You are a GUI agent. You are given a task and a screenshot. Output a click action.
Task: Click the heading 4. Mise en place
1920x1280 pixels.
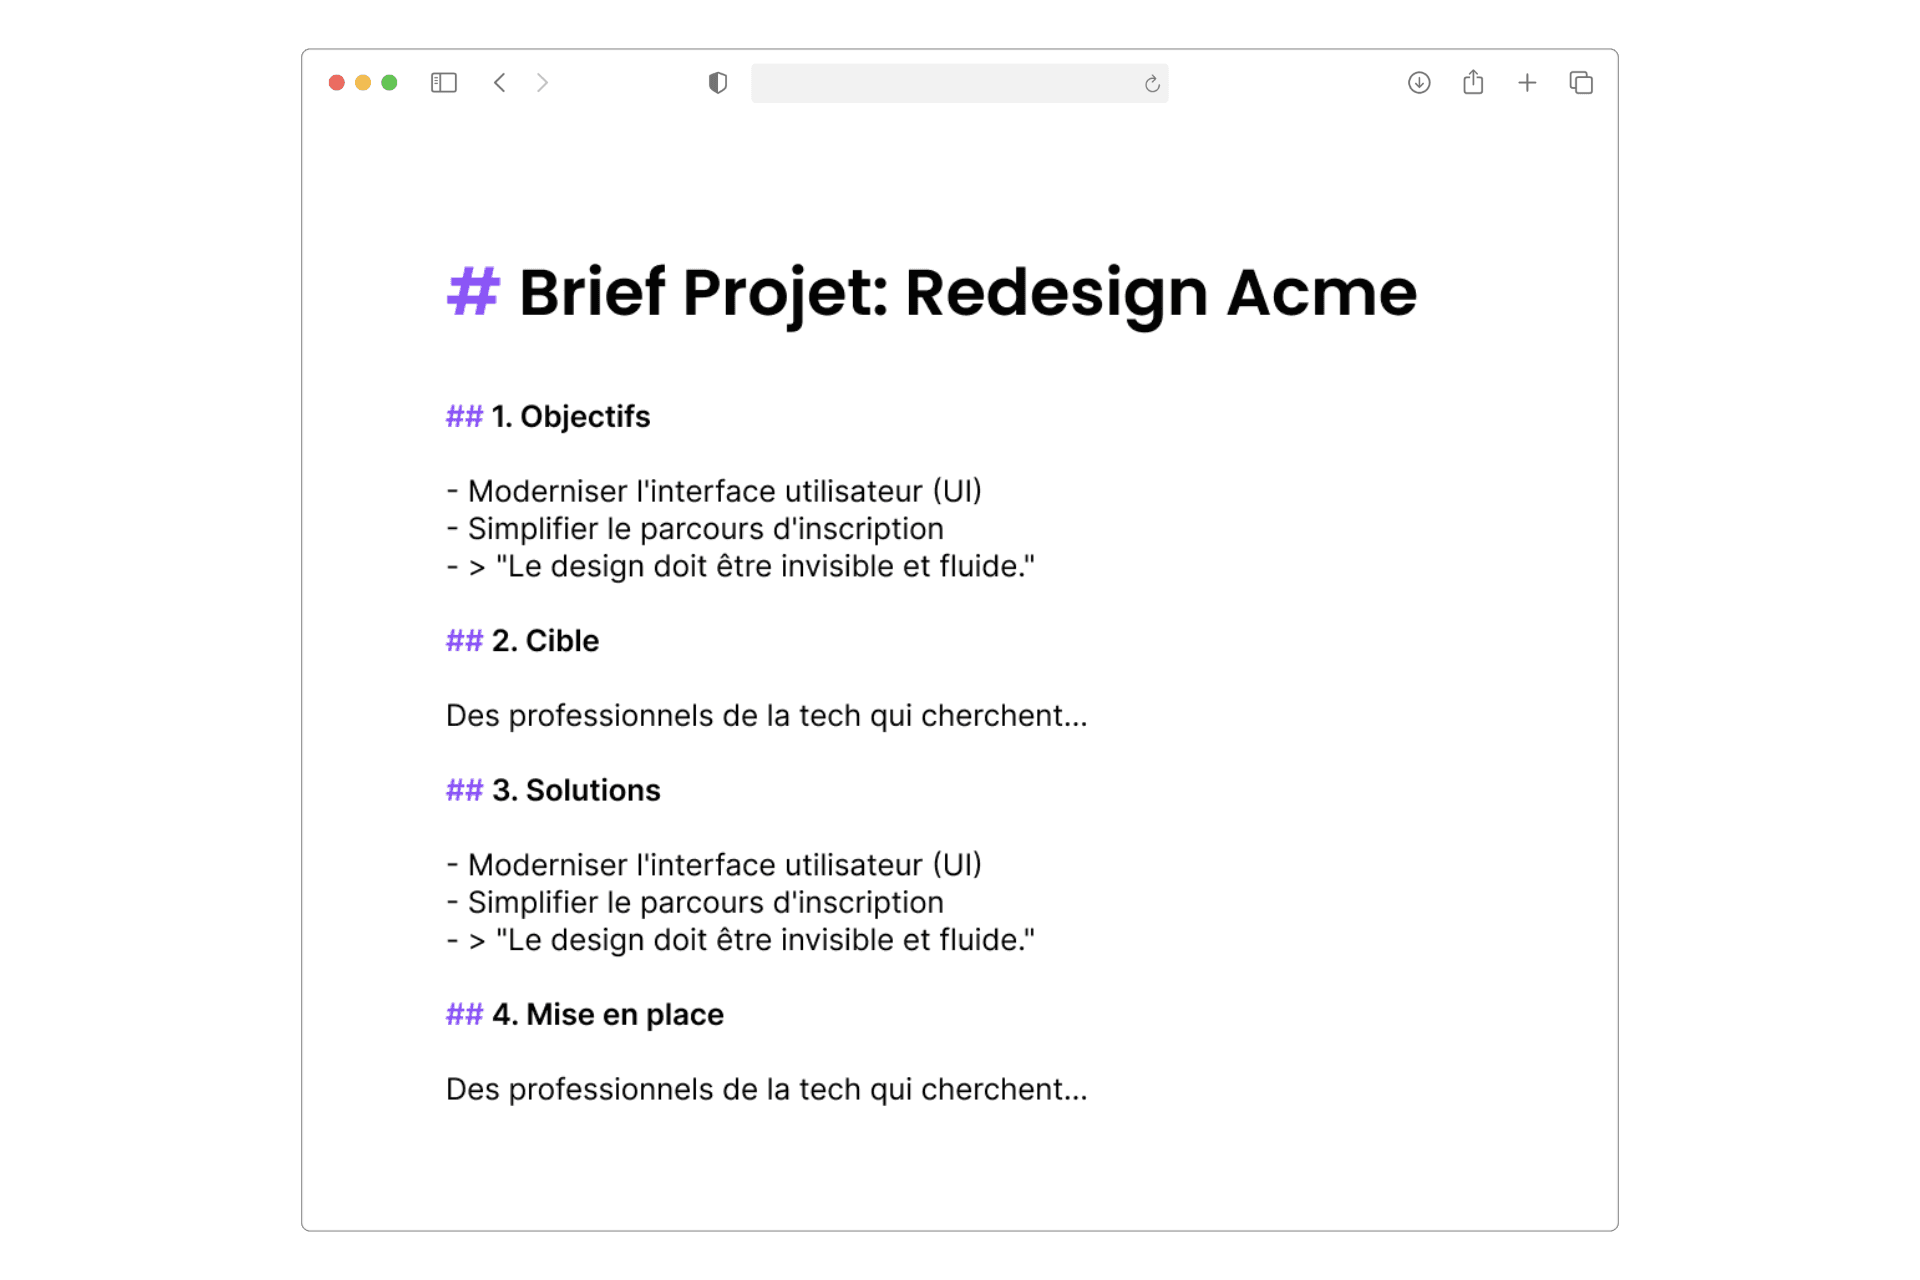607,1015
